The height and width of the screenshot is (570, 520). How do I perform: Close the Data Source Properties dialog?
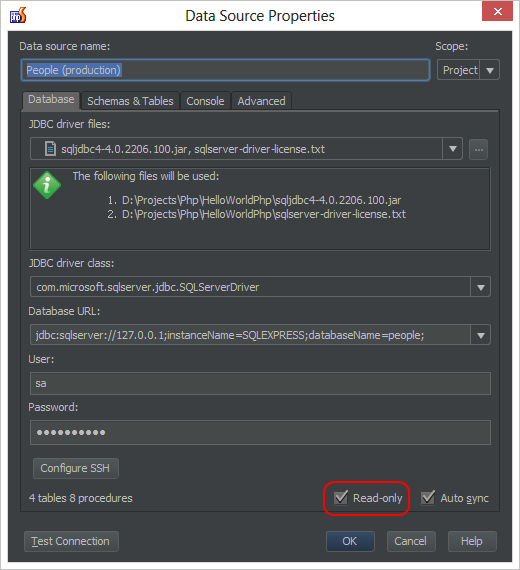point(497,11)
